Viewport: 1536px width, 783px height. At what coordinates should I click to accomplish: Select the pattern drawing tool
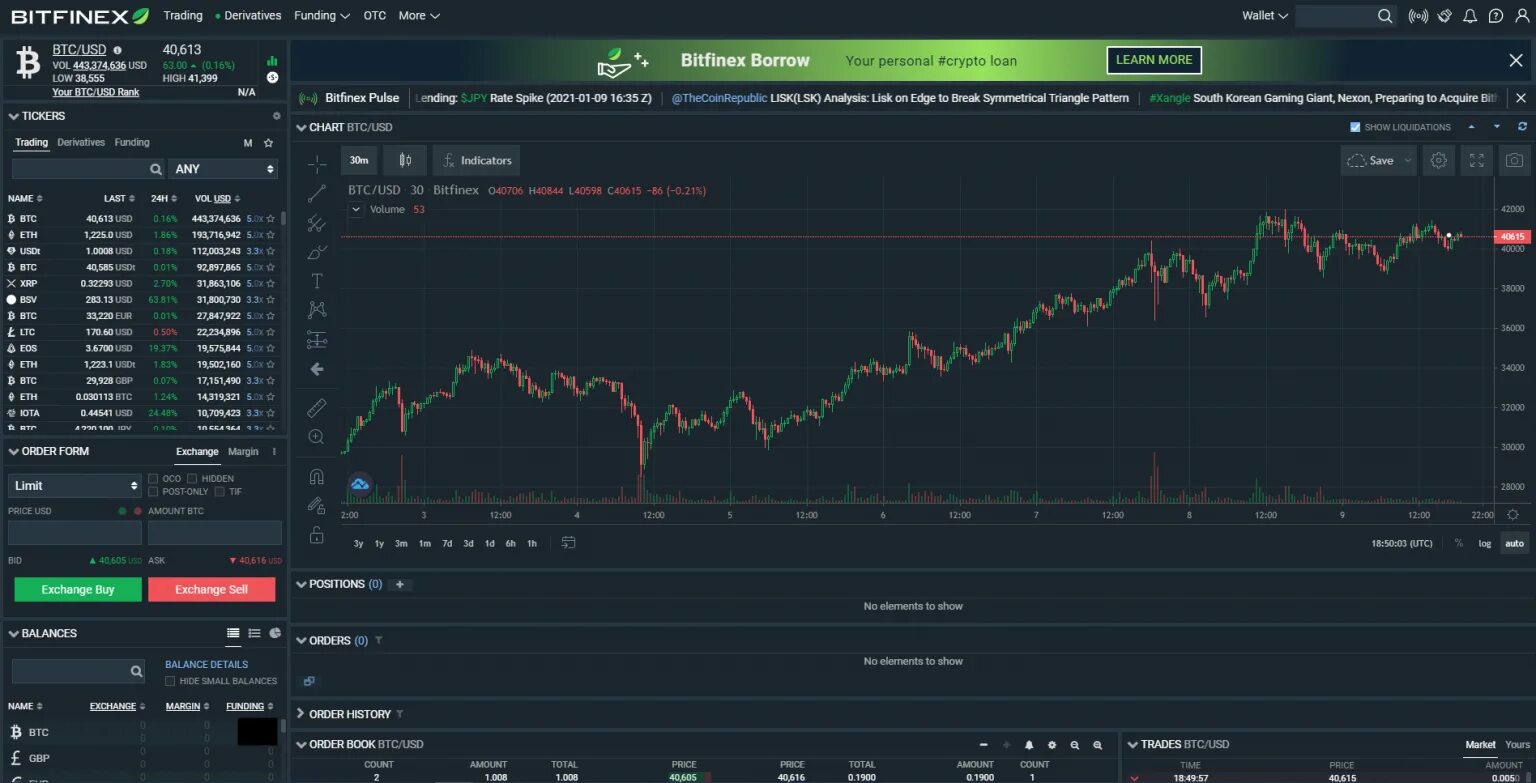coord(317,310)
